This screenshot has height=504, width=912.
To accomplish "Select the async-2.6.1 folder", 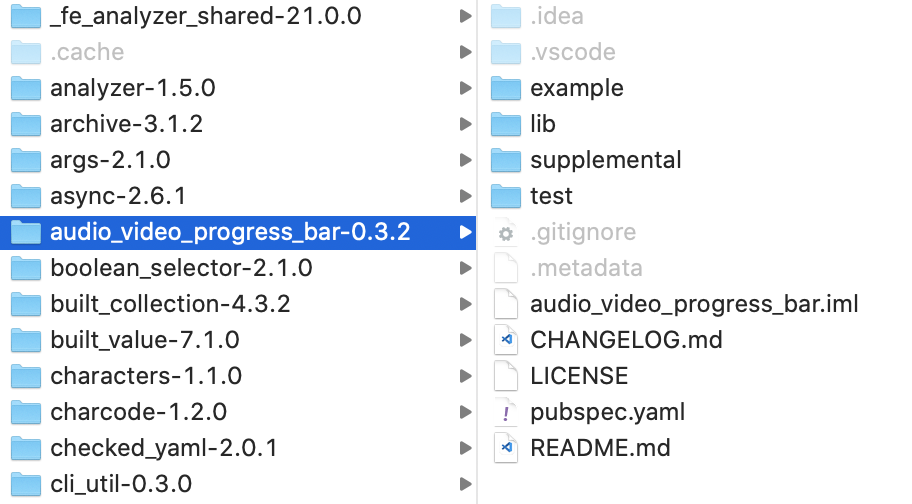I will tap(118, 196).
